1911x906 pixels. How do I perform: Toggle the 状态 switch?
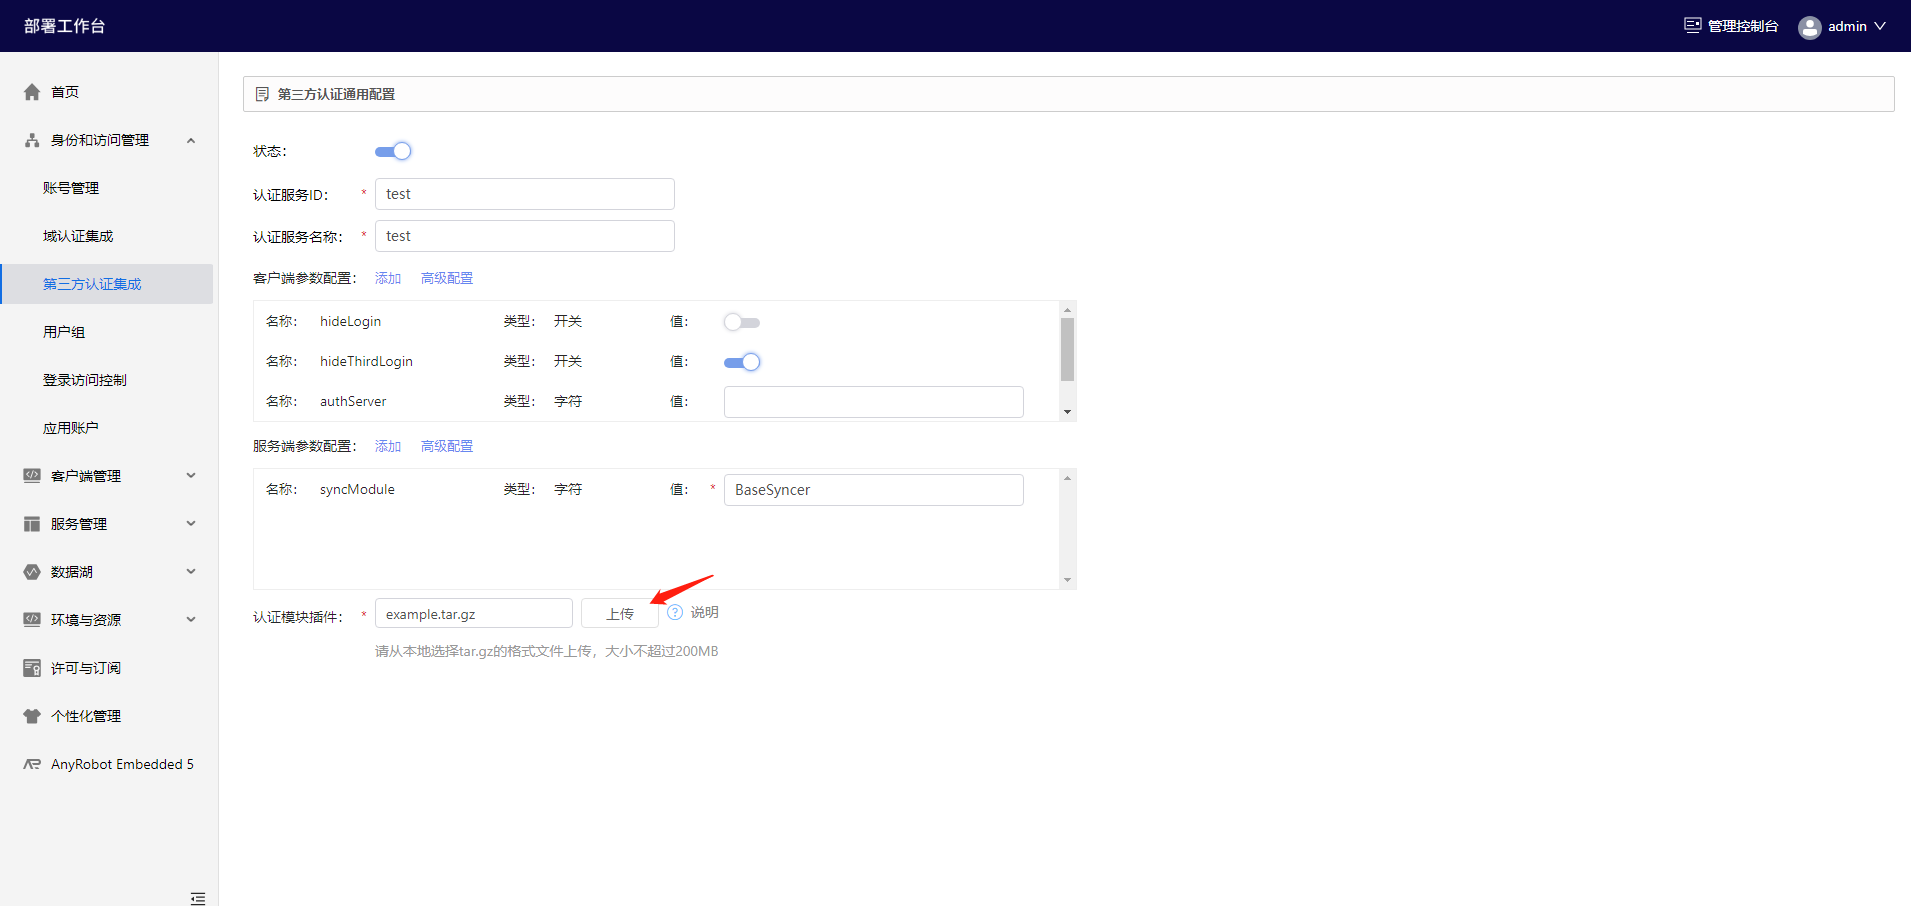393,151
